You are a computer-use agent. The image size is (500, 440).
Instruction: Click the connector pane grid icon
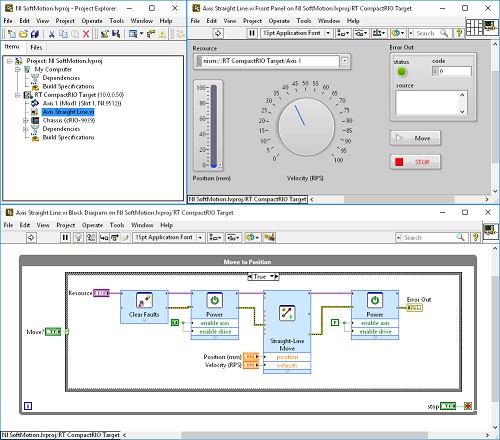[474, 27]
